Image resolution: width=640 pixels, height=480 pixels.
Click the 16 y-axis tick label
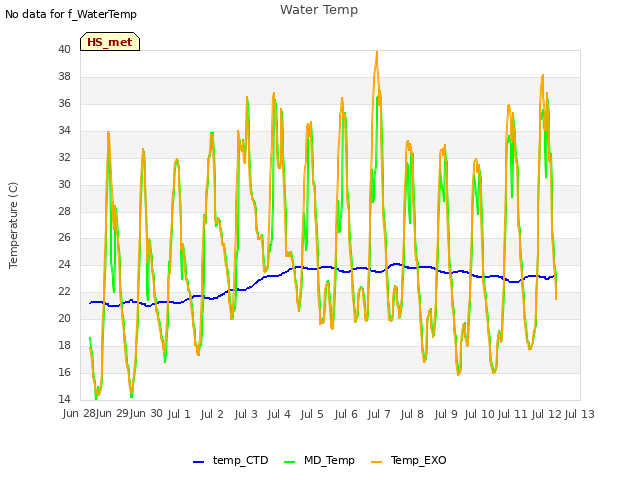(x=64, y=372)
